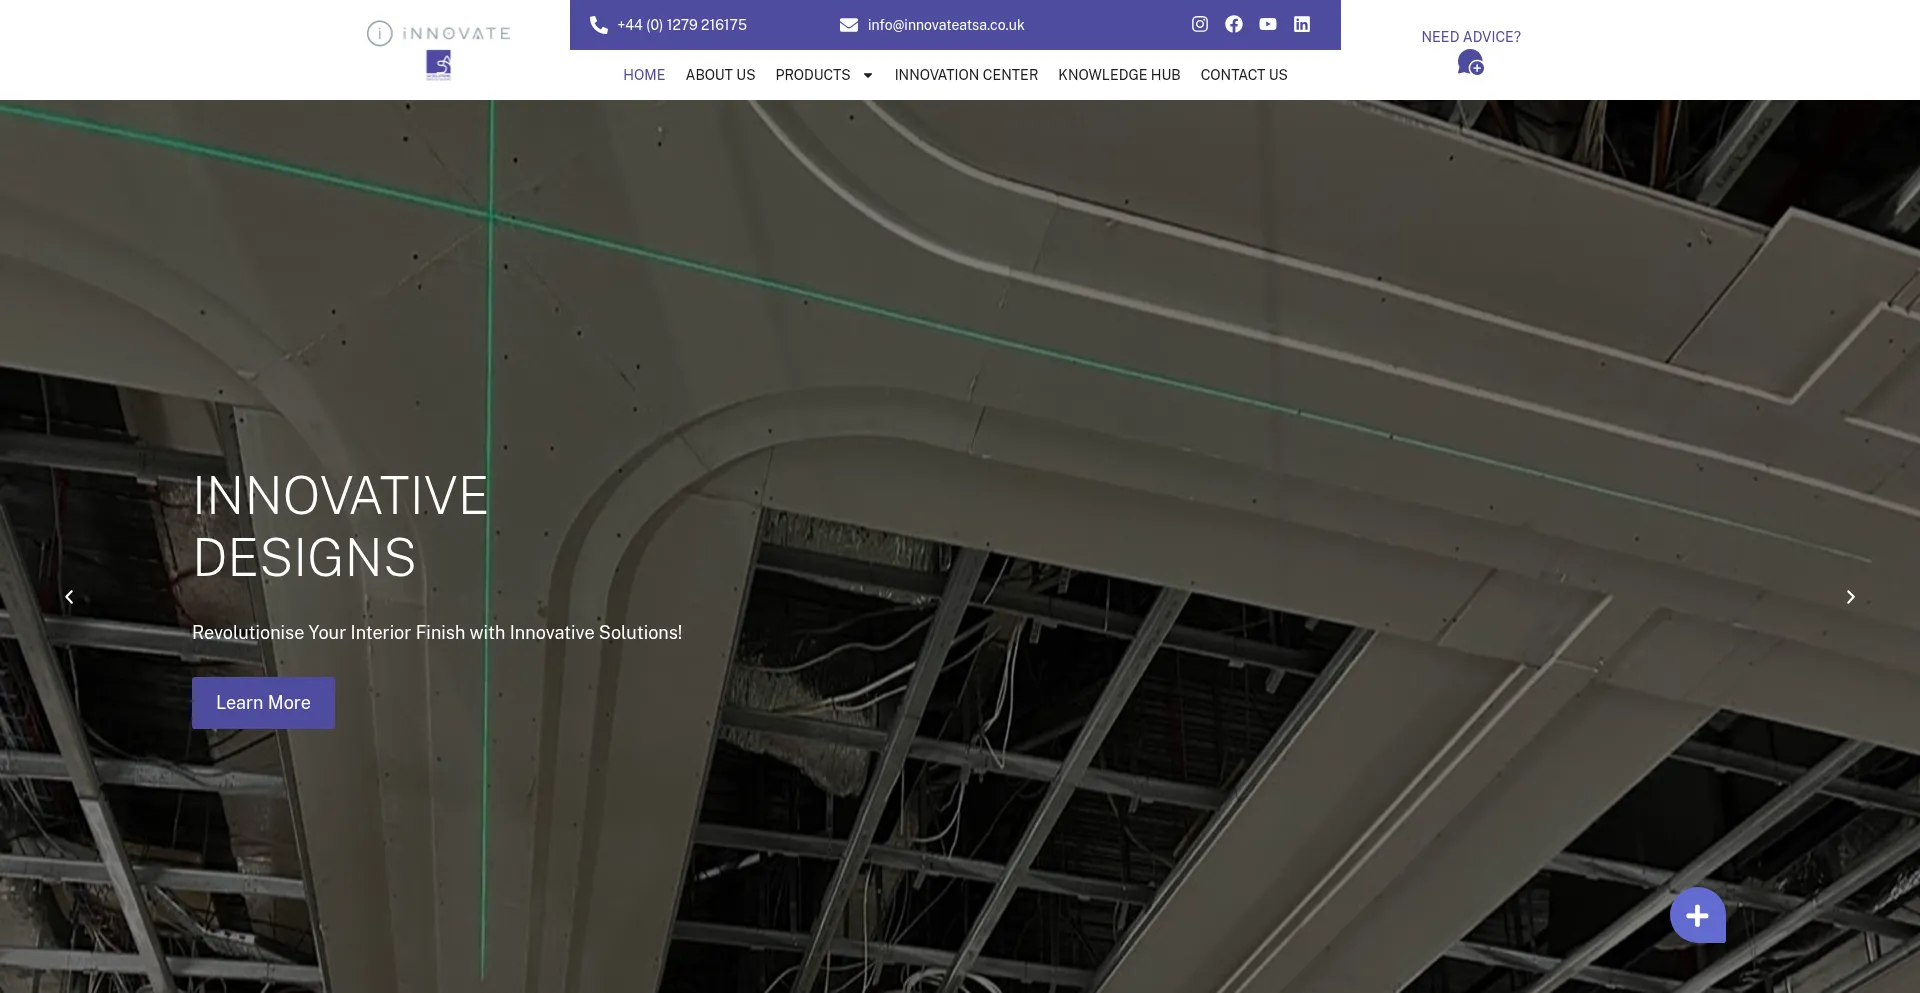
Task: Go to Contact Us page
Action: [1244, 75]
